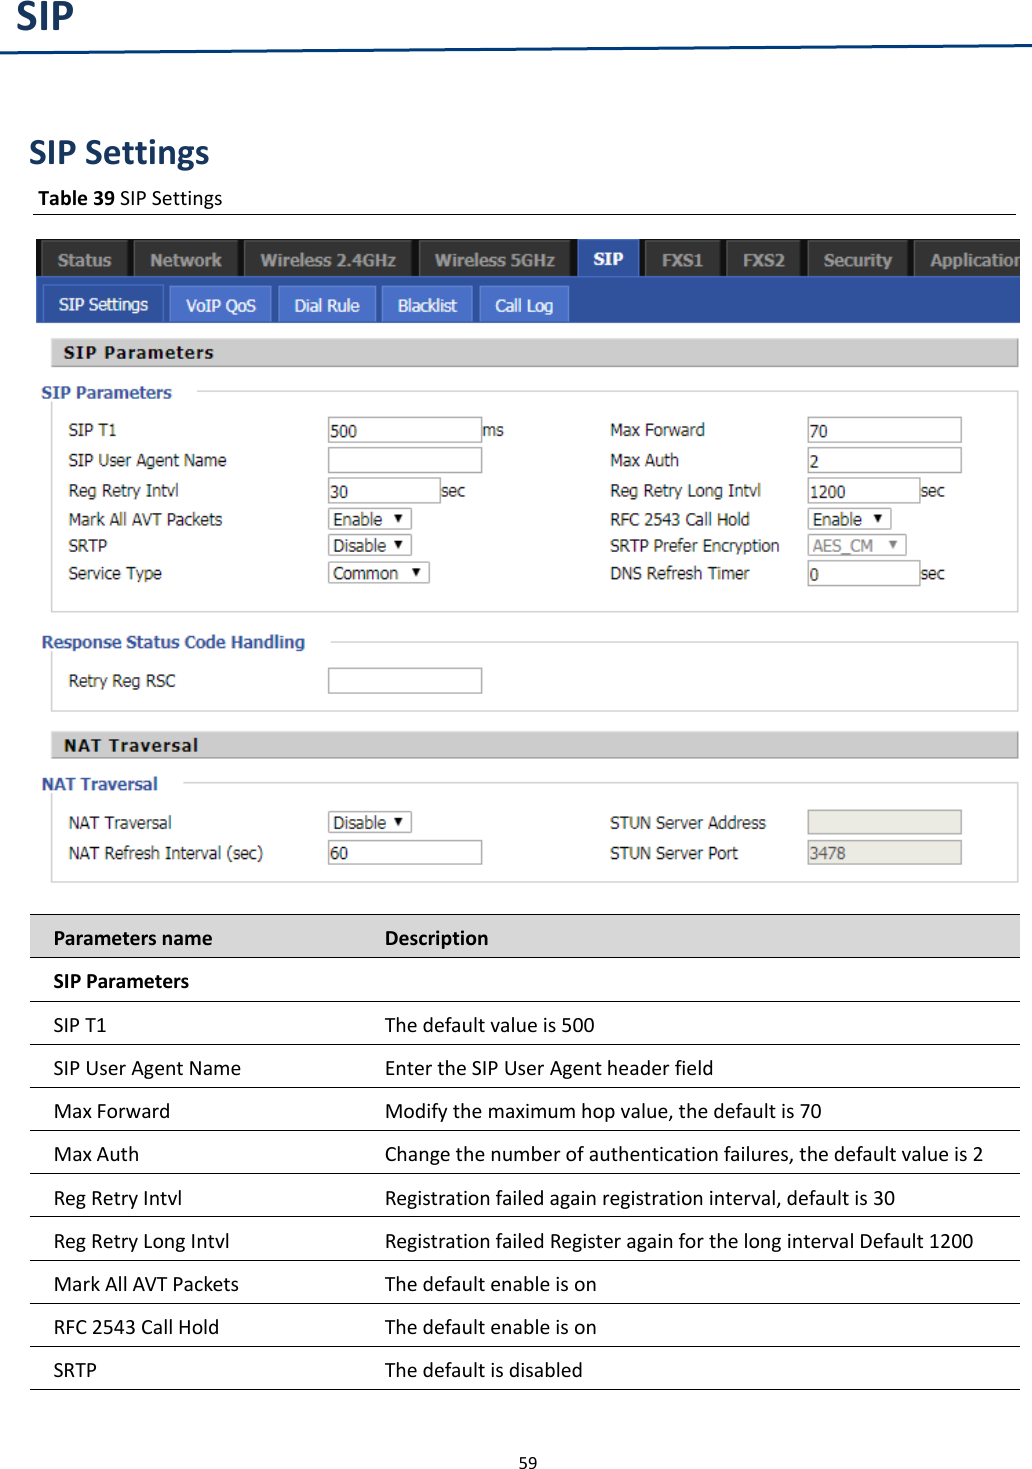Go to the Security tab

click(857, 258)
